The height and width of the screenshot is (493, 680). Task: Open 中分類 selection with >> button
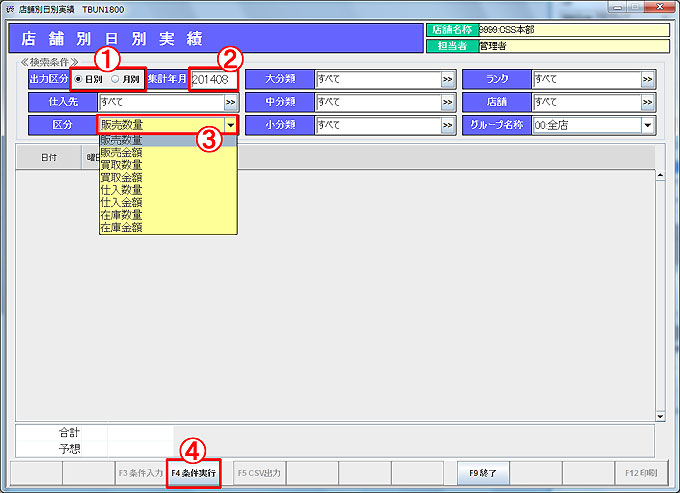coord(448,103)
